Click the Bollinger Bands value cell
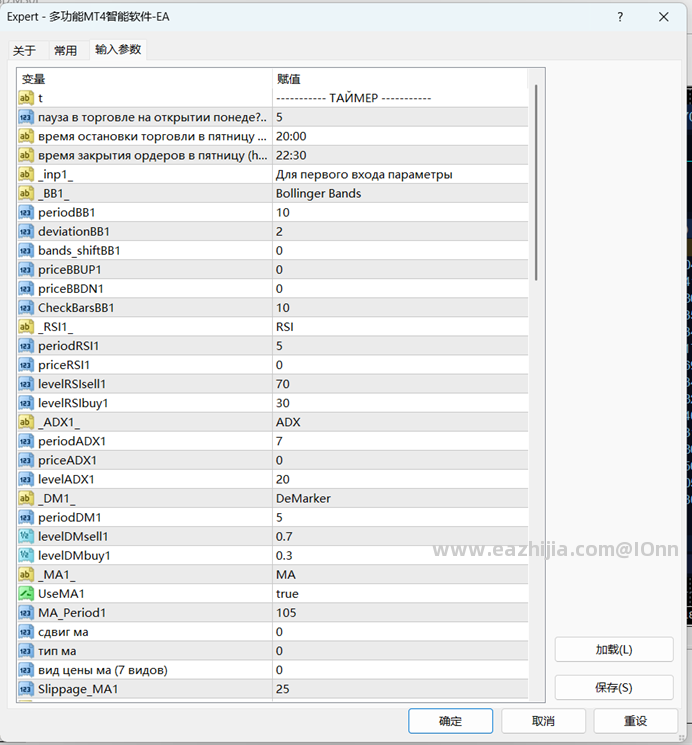This screenshot has width=692, height=745. coord(400,193)
